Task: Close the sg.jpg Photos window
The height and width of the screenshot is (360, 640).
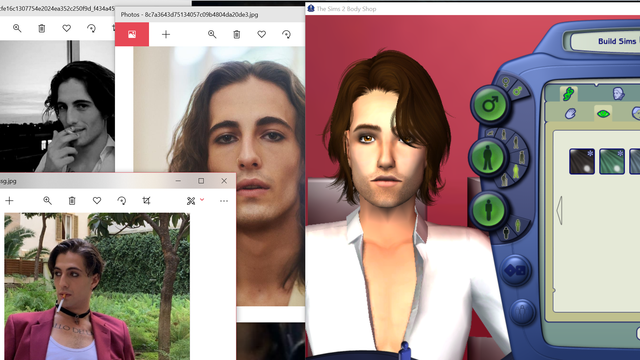Action: click(x=224, y=181)
